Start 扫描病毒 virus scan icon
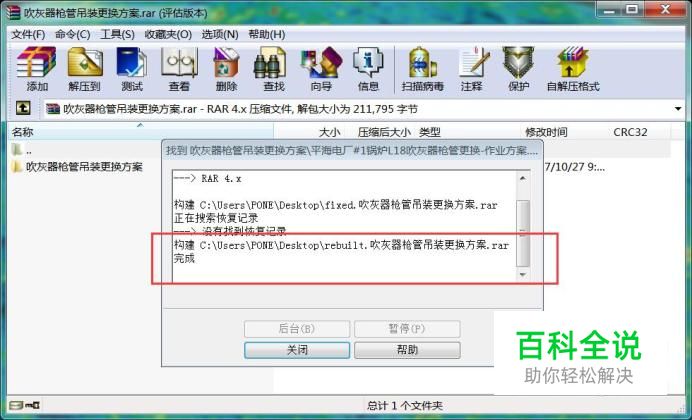Screen dimensions: 692x420 click(422, 68)
